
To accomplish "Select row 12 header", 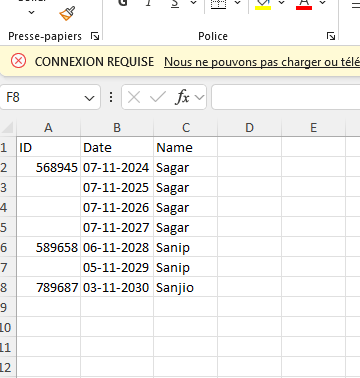I will (x=8, y=367).
